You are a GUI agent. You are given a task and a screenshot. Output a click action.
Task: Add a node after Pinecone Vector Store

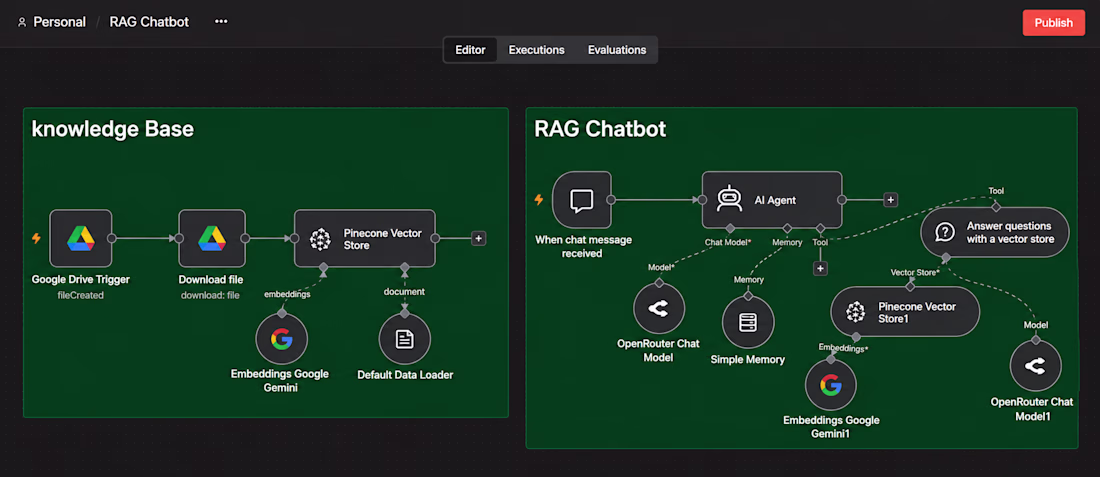click(478, 238)
